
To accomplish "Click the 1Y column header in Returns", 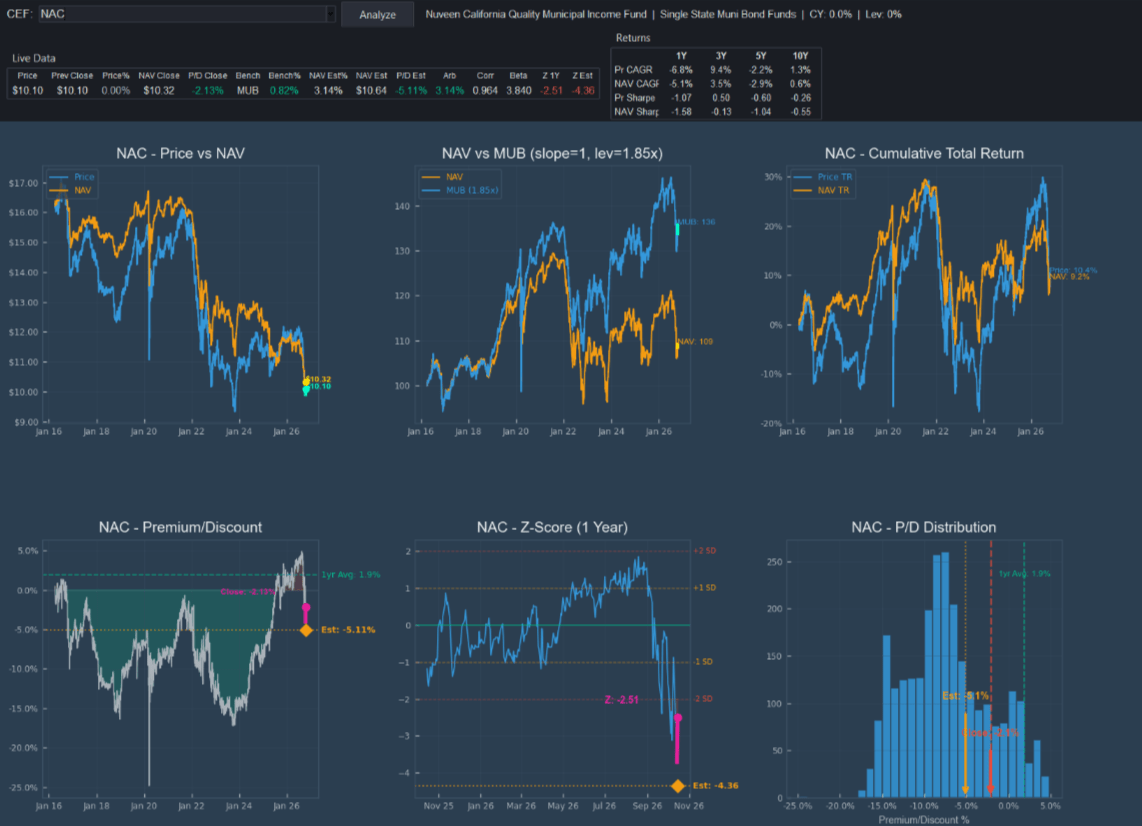I will click(681, 56).
